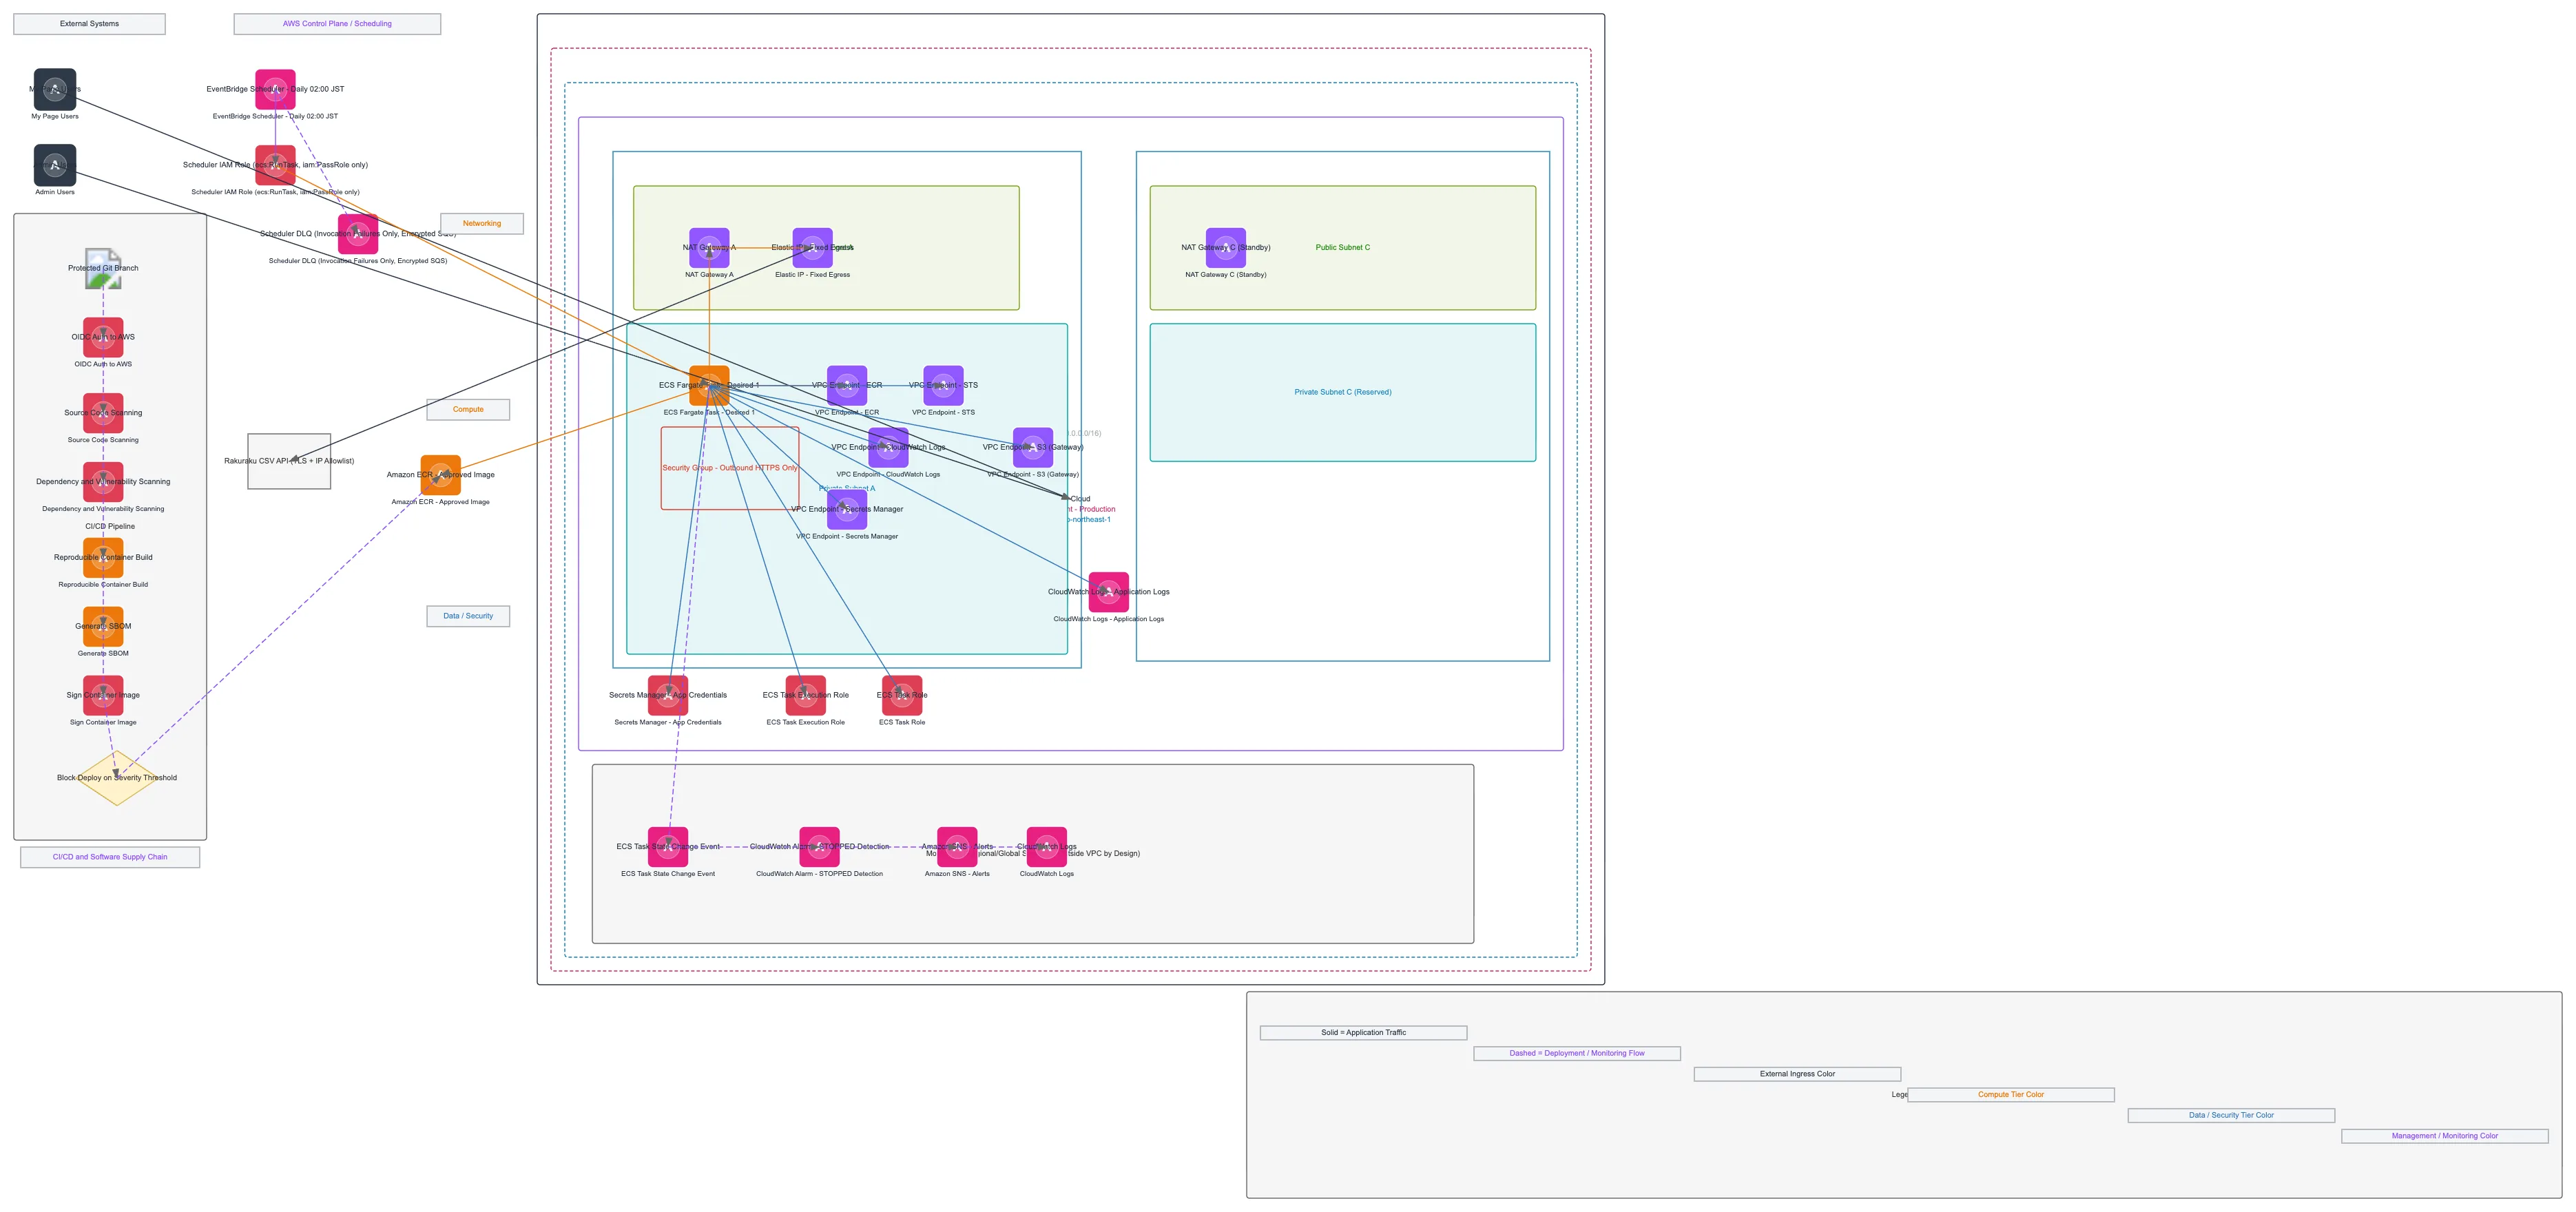Select legend item Data / Security Tier Color

point(2231,1115)
